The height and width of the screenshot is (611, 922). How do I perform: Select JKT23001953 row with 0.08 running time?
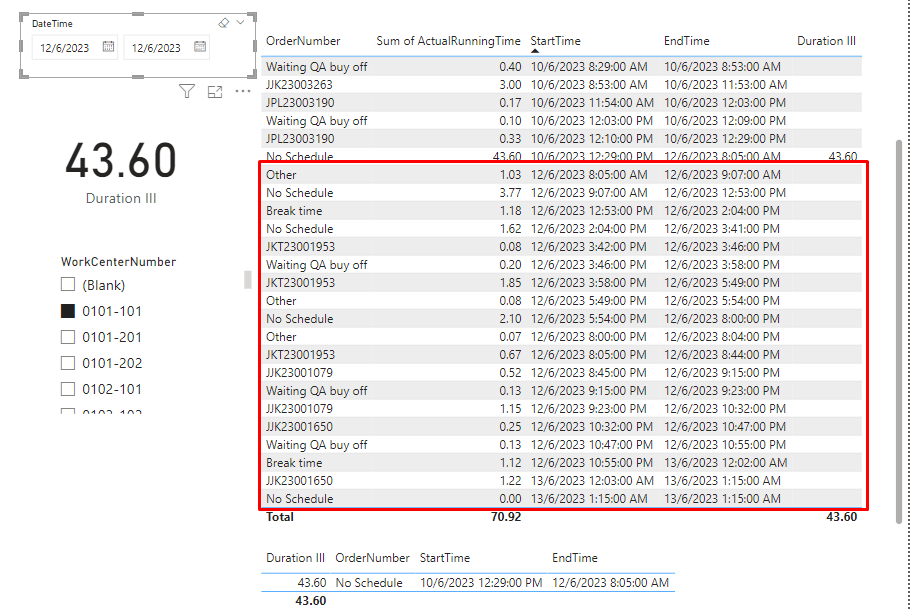[x=562, y=246]
